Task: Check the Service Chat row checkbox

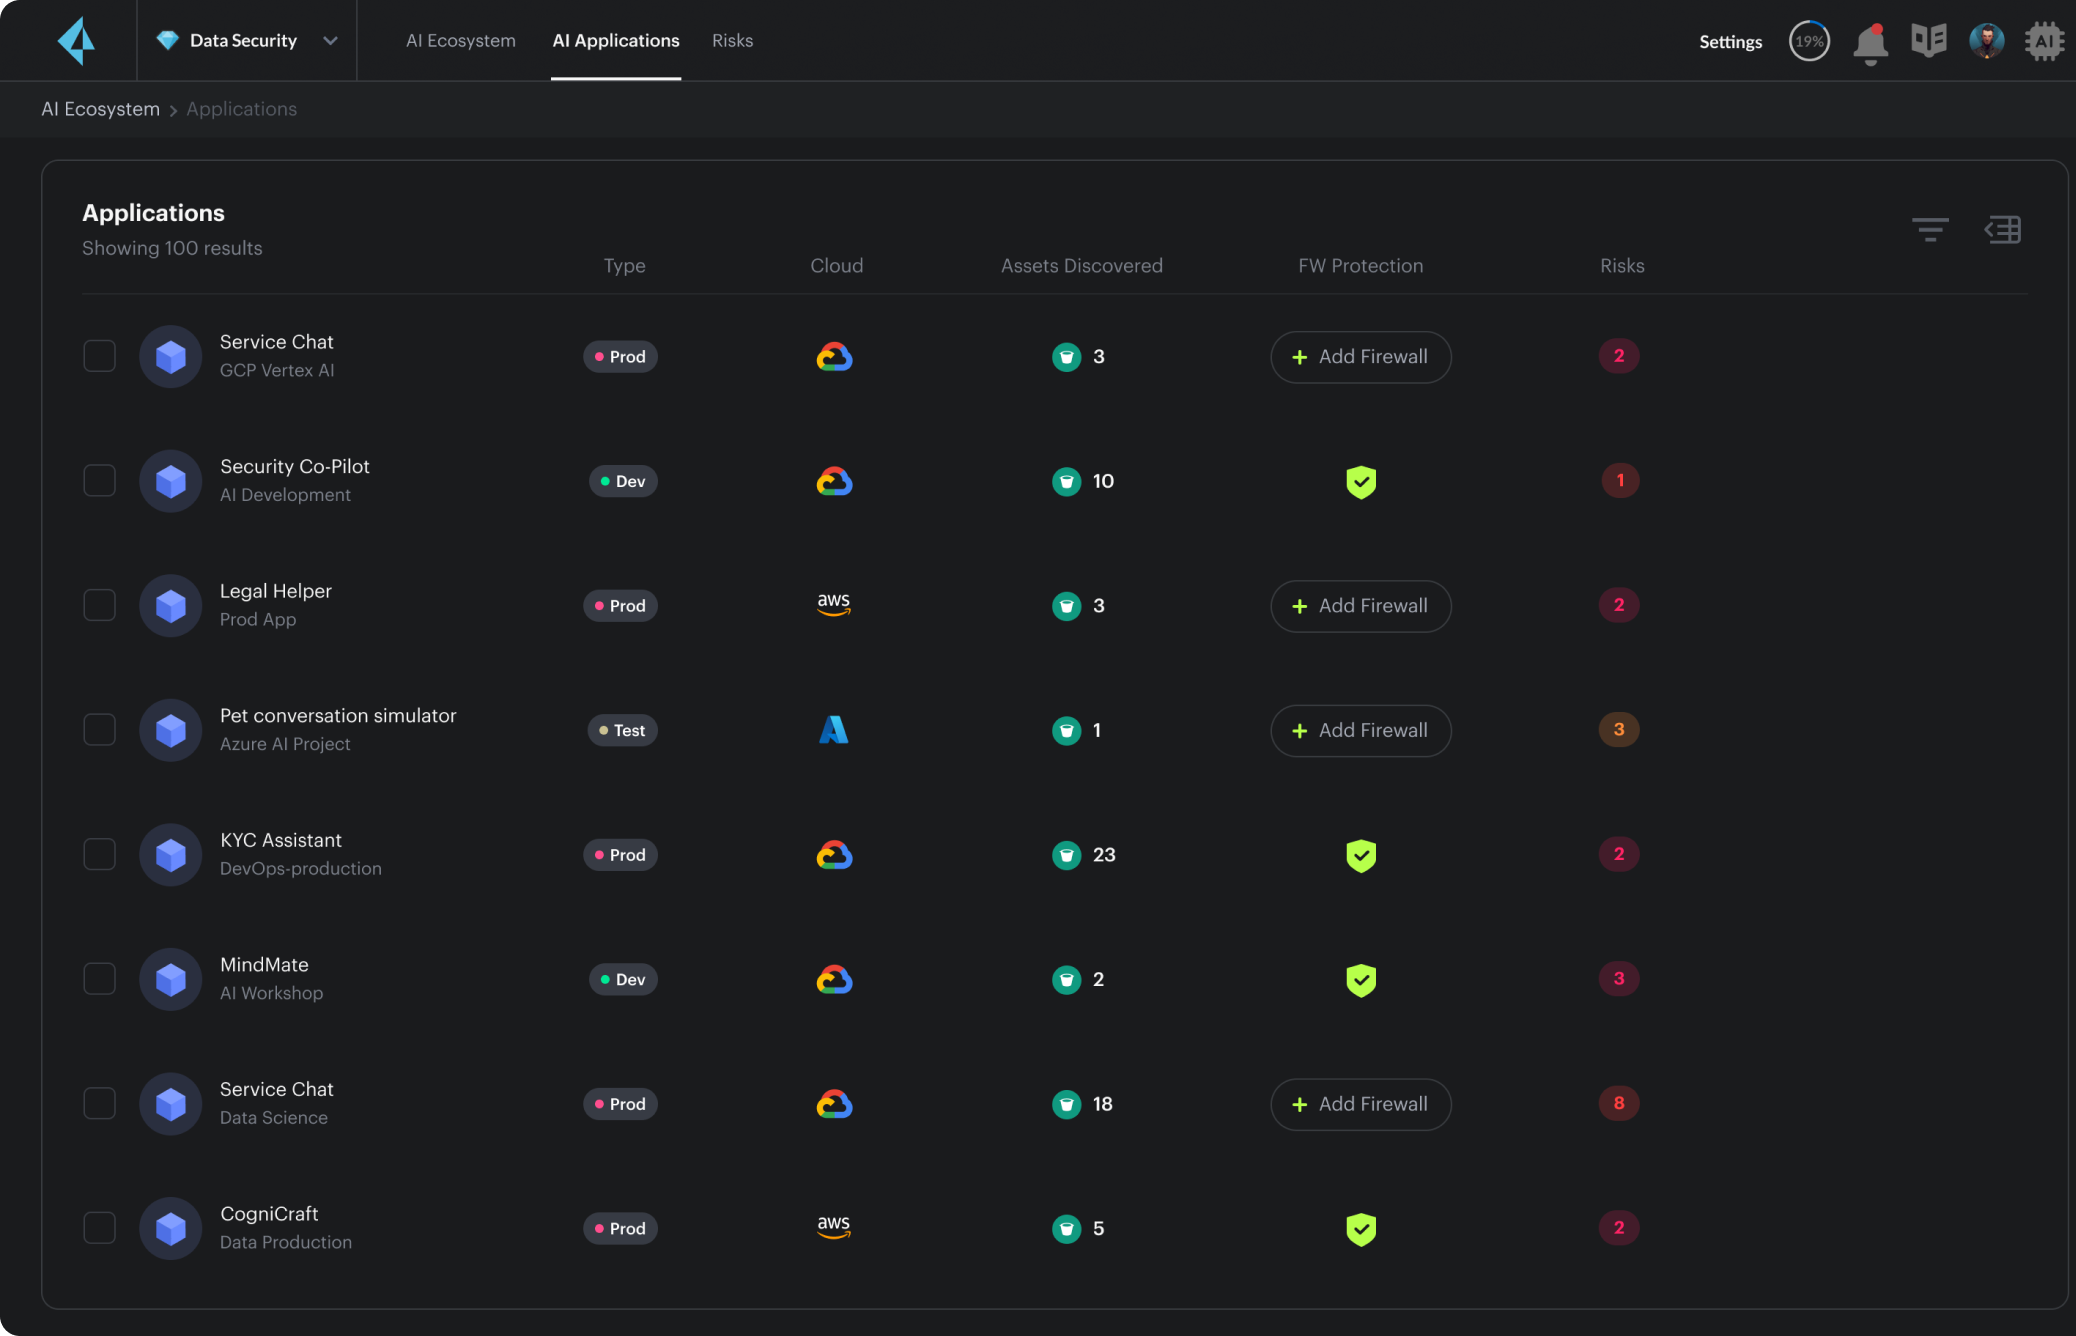Action: [99, 355]
